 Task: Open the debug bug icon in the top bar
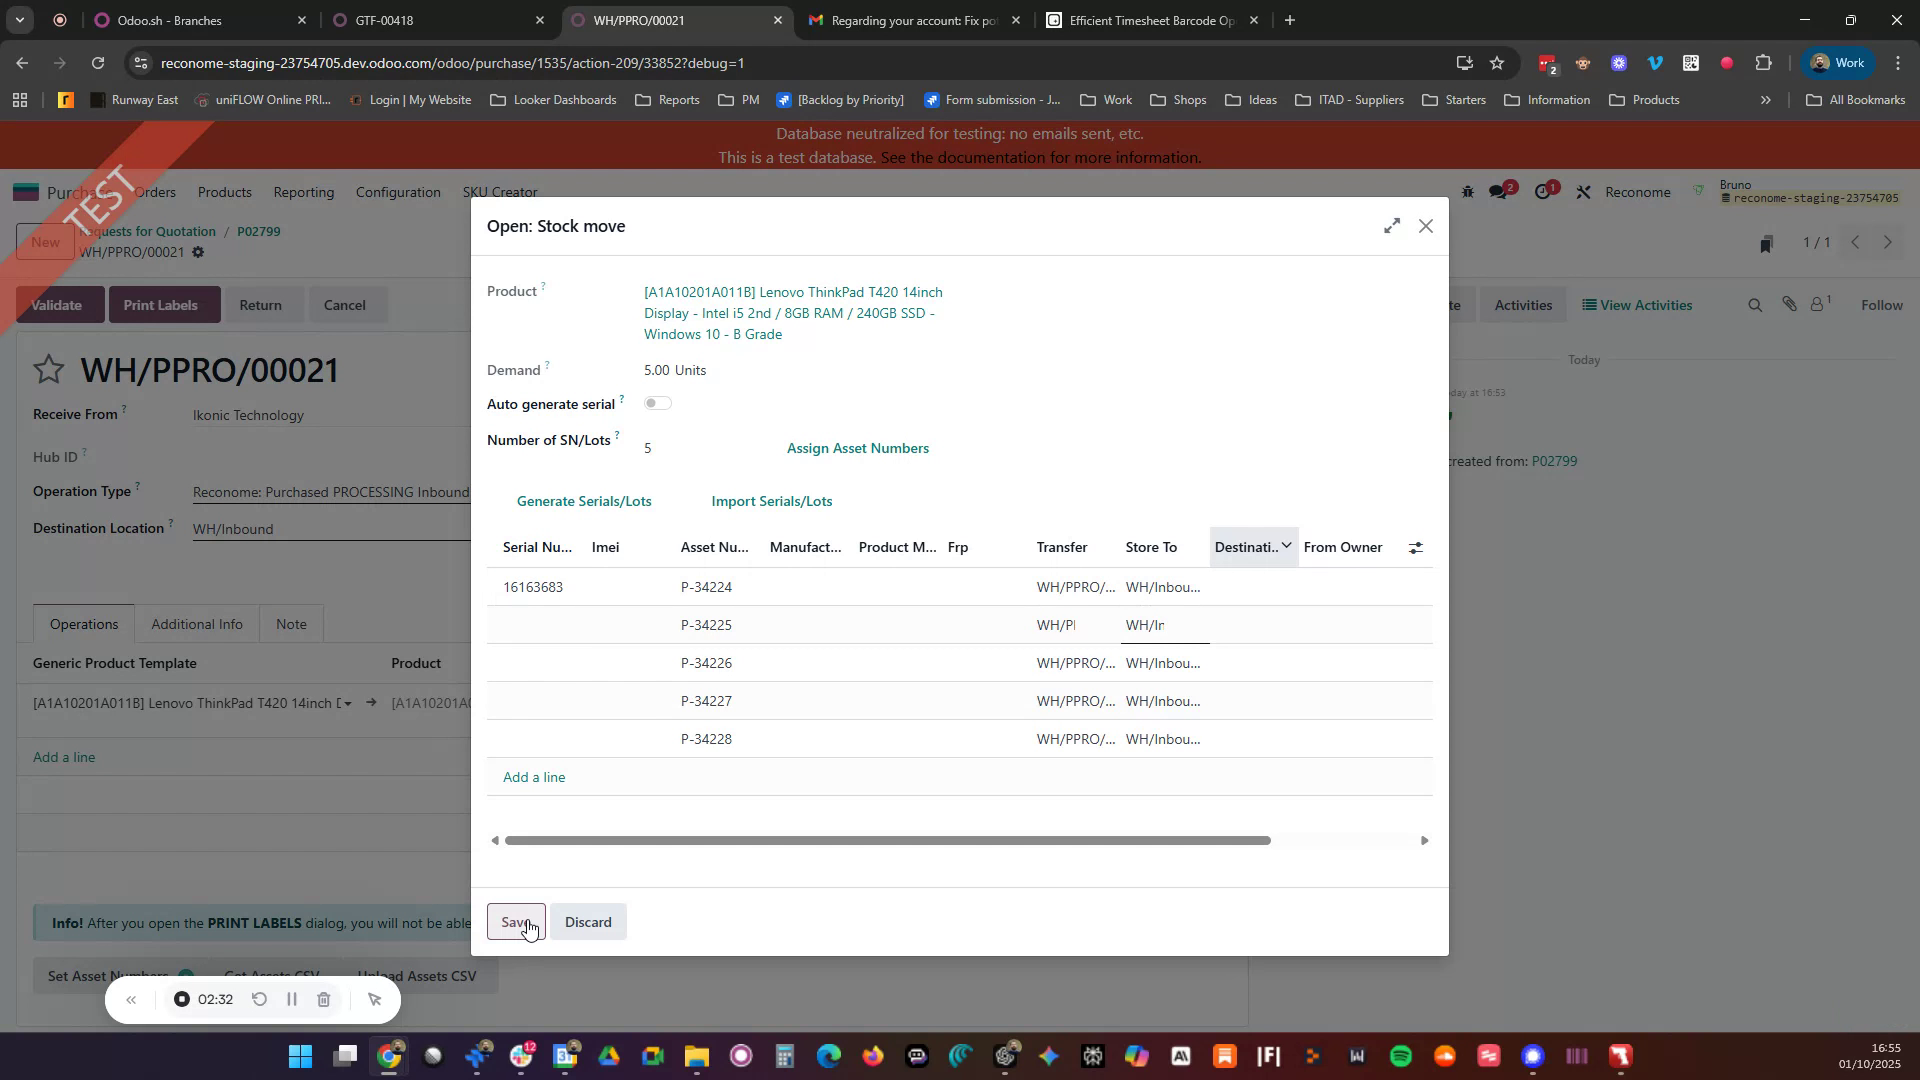click(x=1467, y=191)
